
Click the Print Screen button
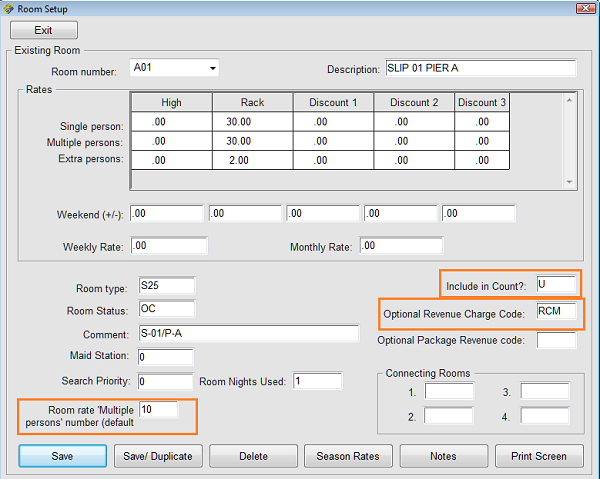[x=539, y=456]
